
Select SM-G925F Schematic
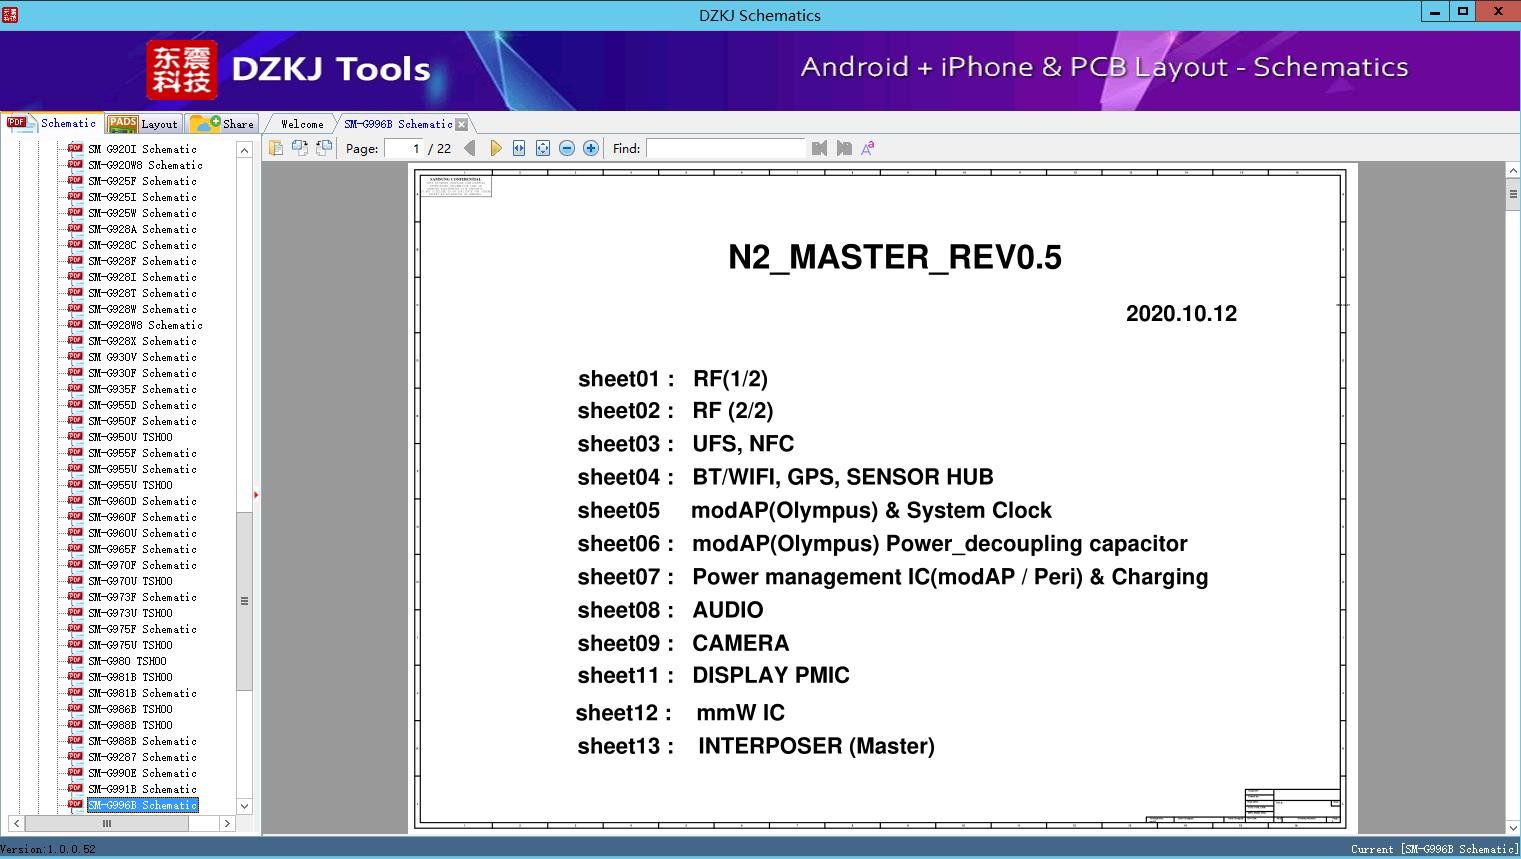tap(142, 181)
